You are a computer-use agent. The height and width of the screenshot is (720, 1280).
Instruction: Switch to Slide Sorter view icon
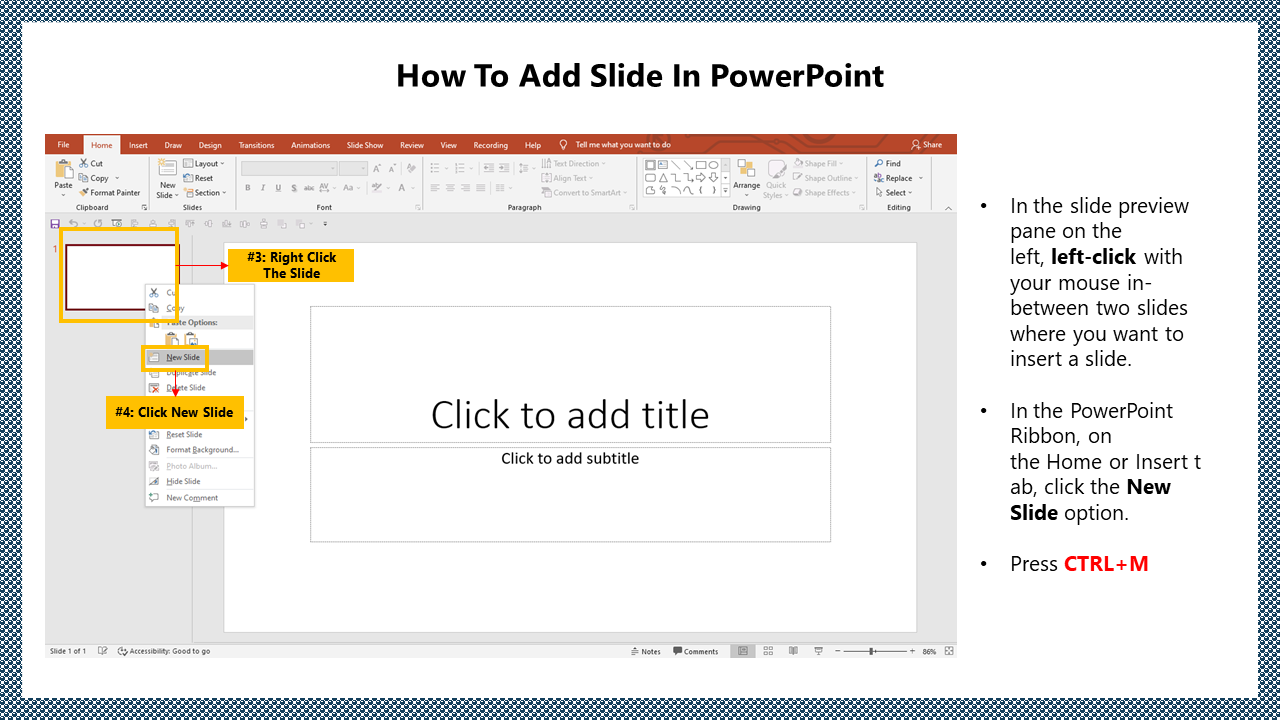point(768,651)
